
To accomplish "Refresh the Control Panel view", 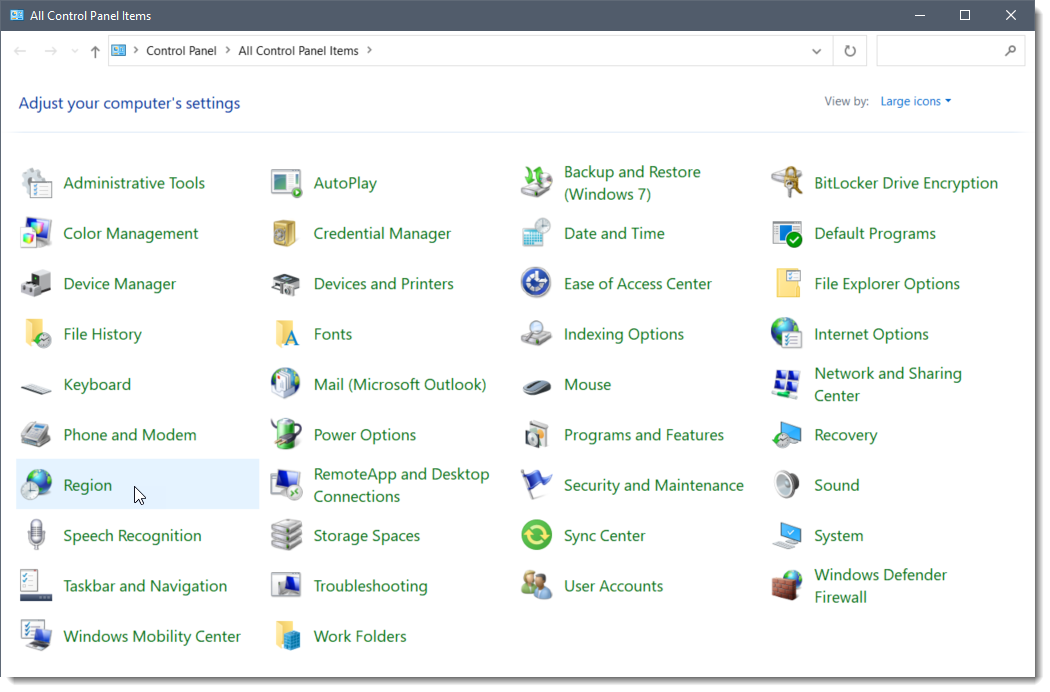I will 849,50.
